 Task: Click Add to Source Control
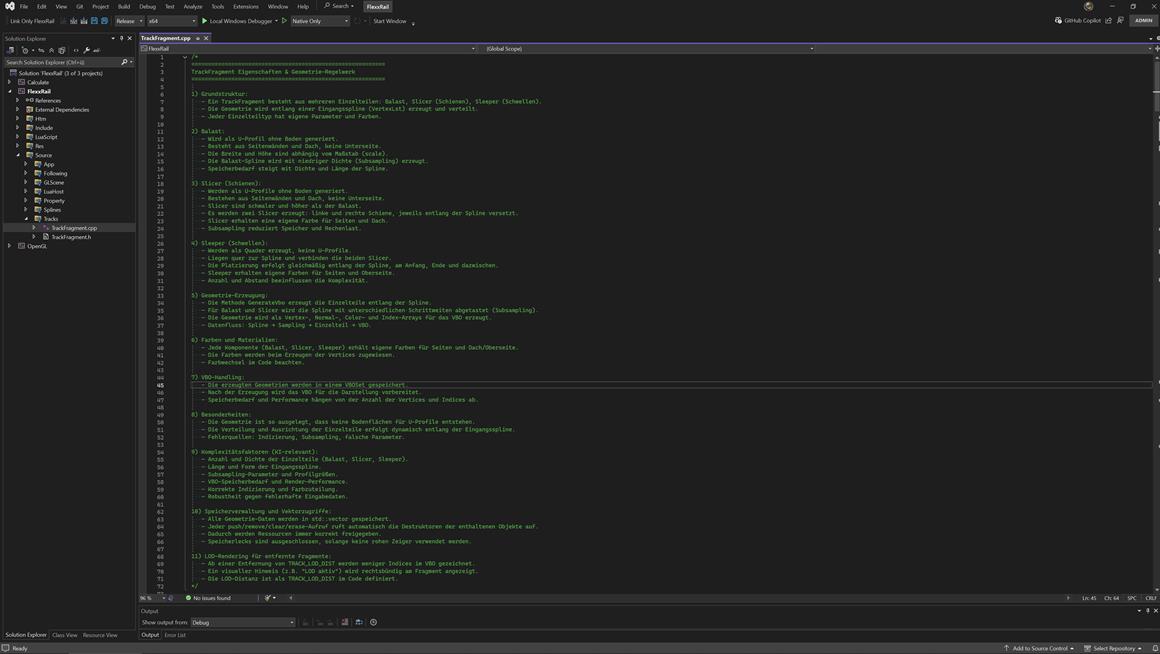pos(1039,648)
